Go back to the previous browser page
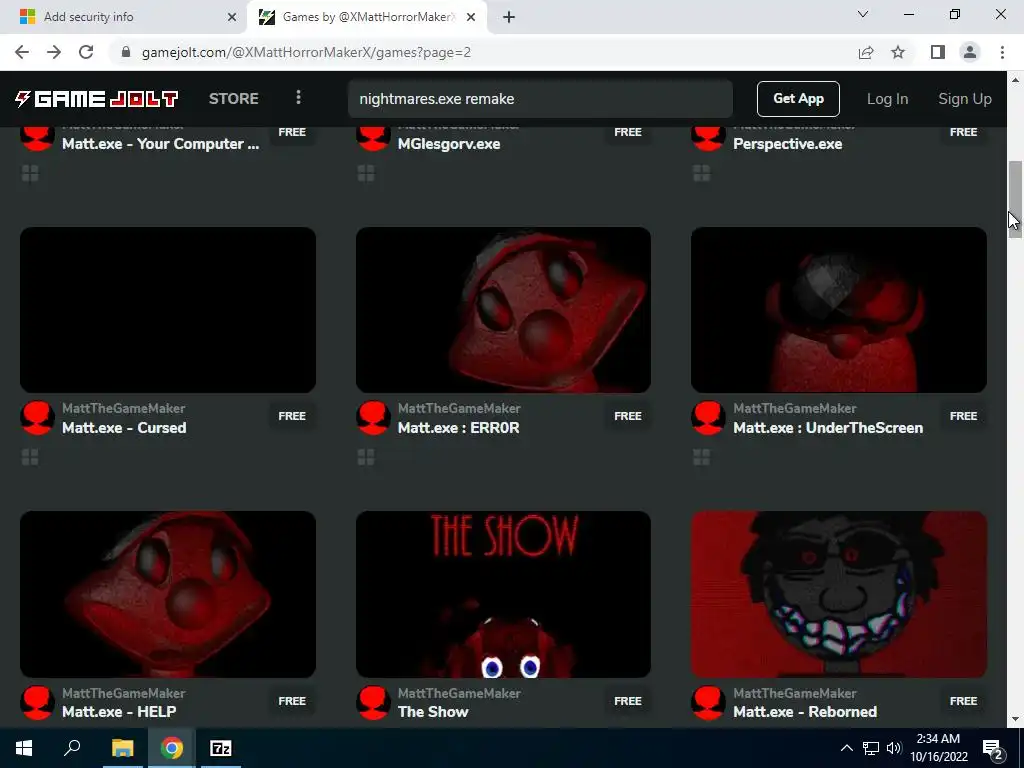The width and height of the screenshot is (1024, 768). [22, 52]
